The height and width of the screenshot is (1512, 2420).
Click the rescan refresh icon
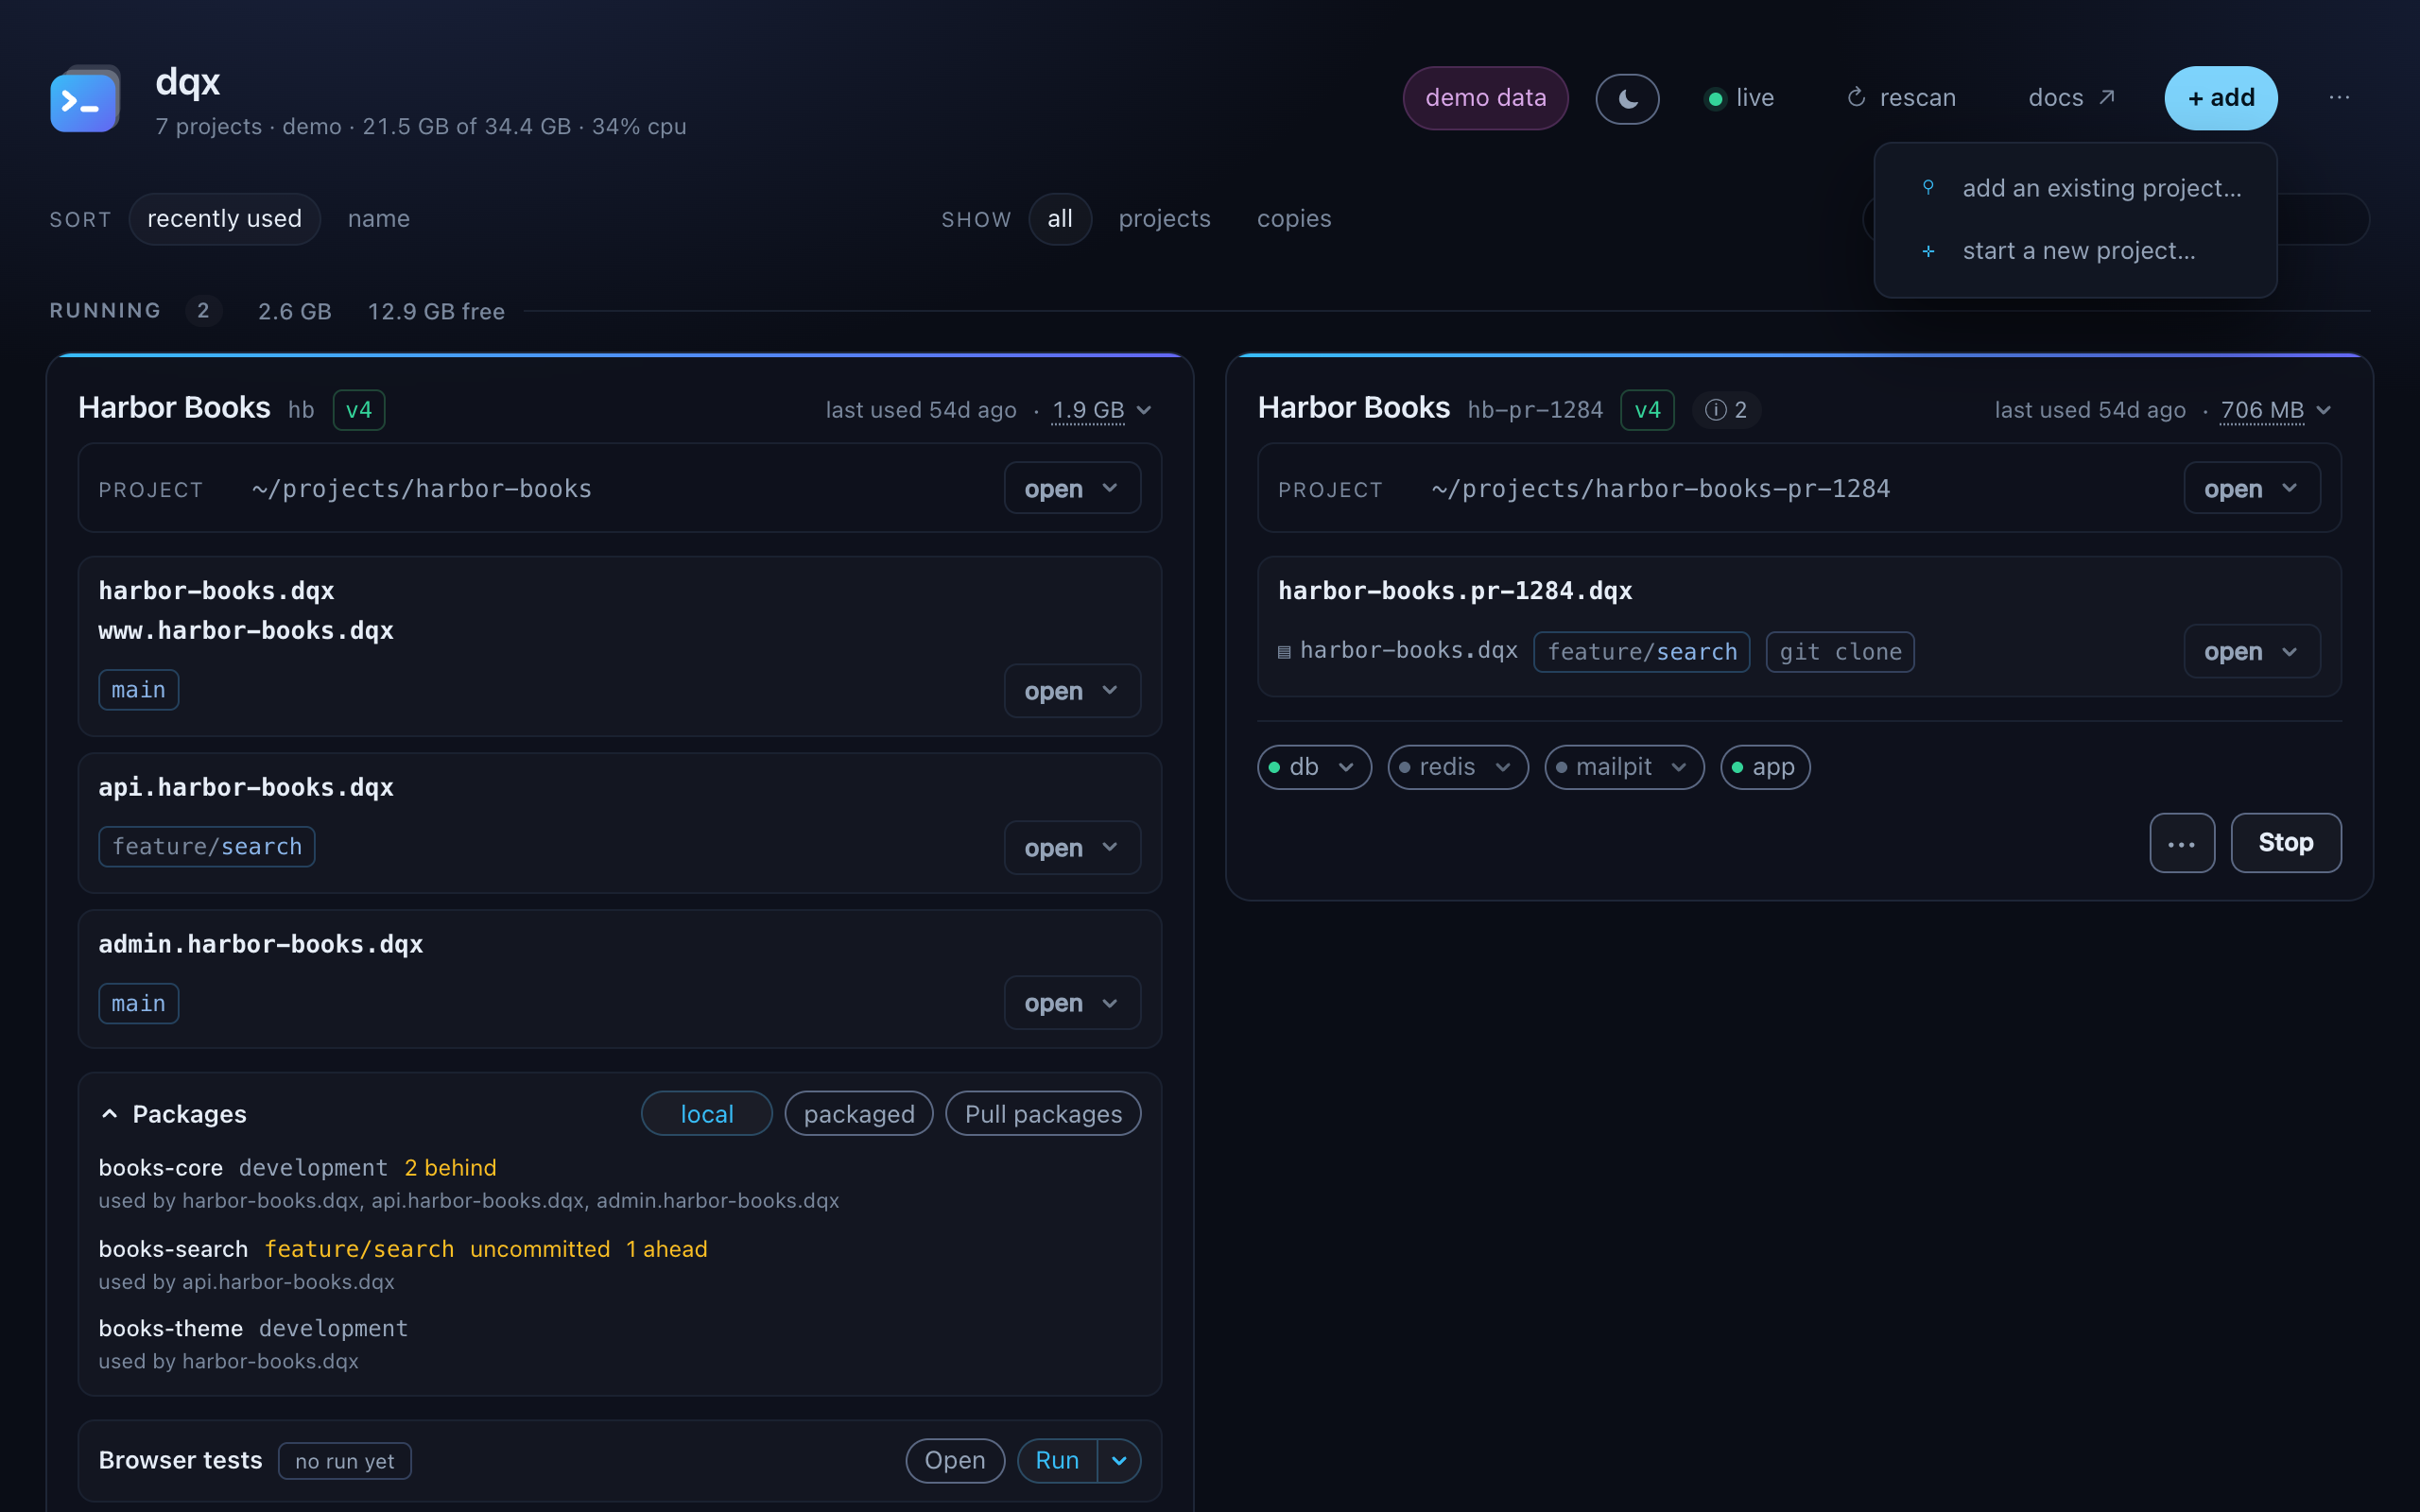pos(1856,97)
